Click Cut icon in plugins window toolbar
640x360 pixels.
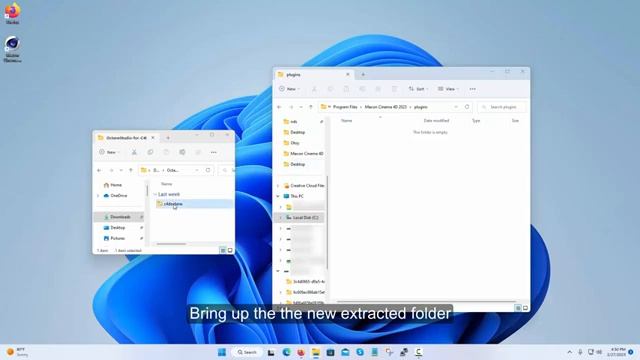pos(314,89)
